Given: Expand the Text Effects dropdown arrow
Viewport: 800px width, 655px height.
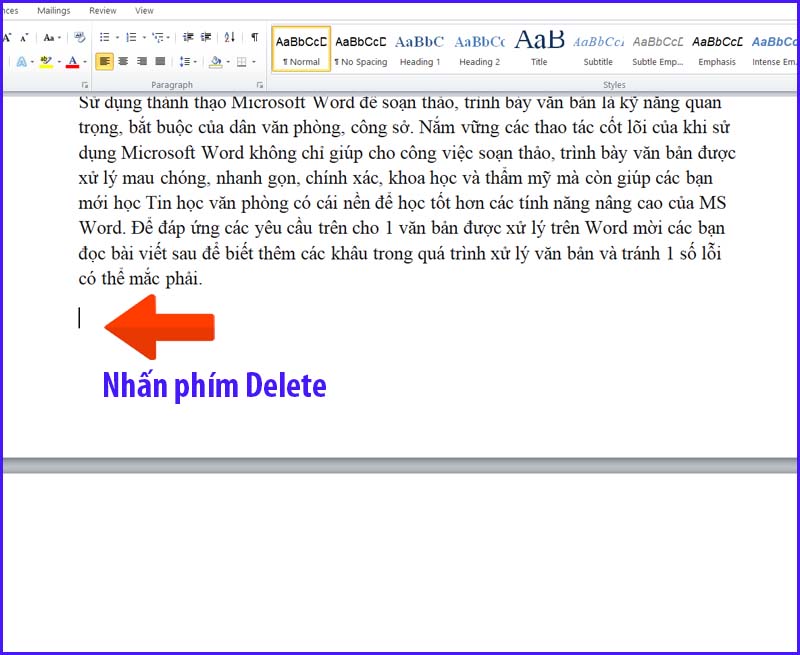Looking at the screenshot, I should 32,62.
